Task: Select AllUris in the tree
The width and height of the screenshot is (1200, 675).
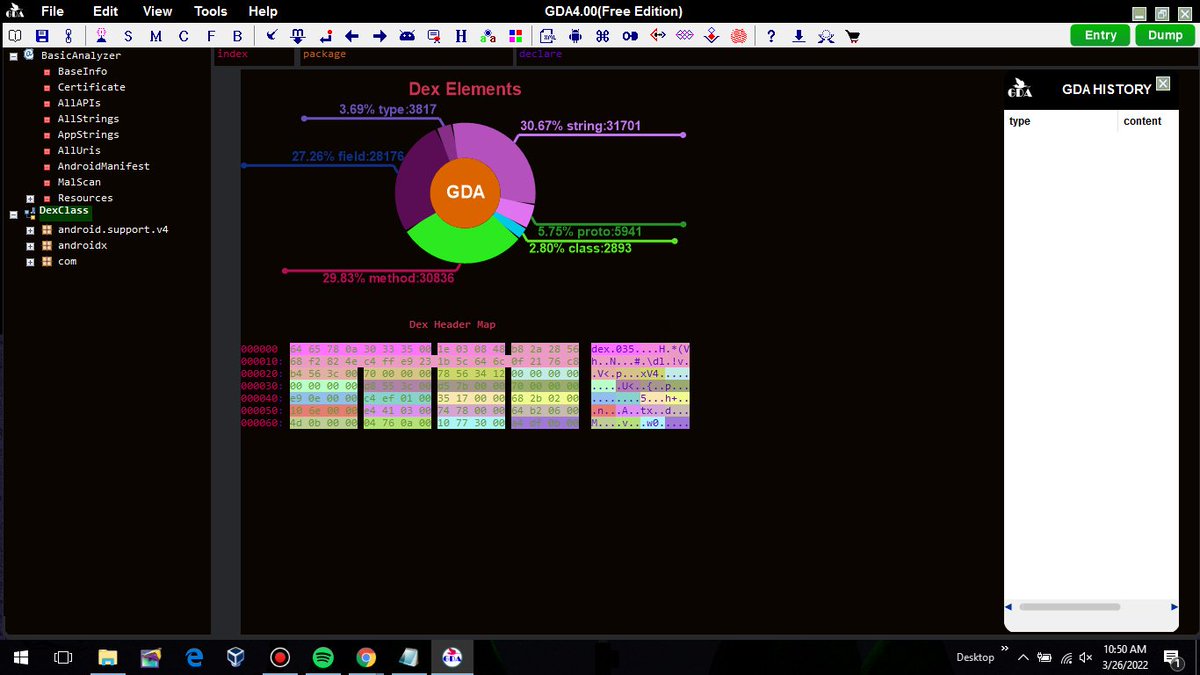Action: point(79,150)
